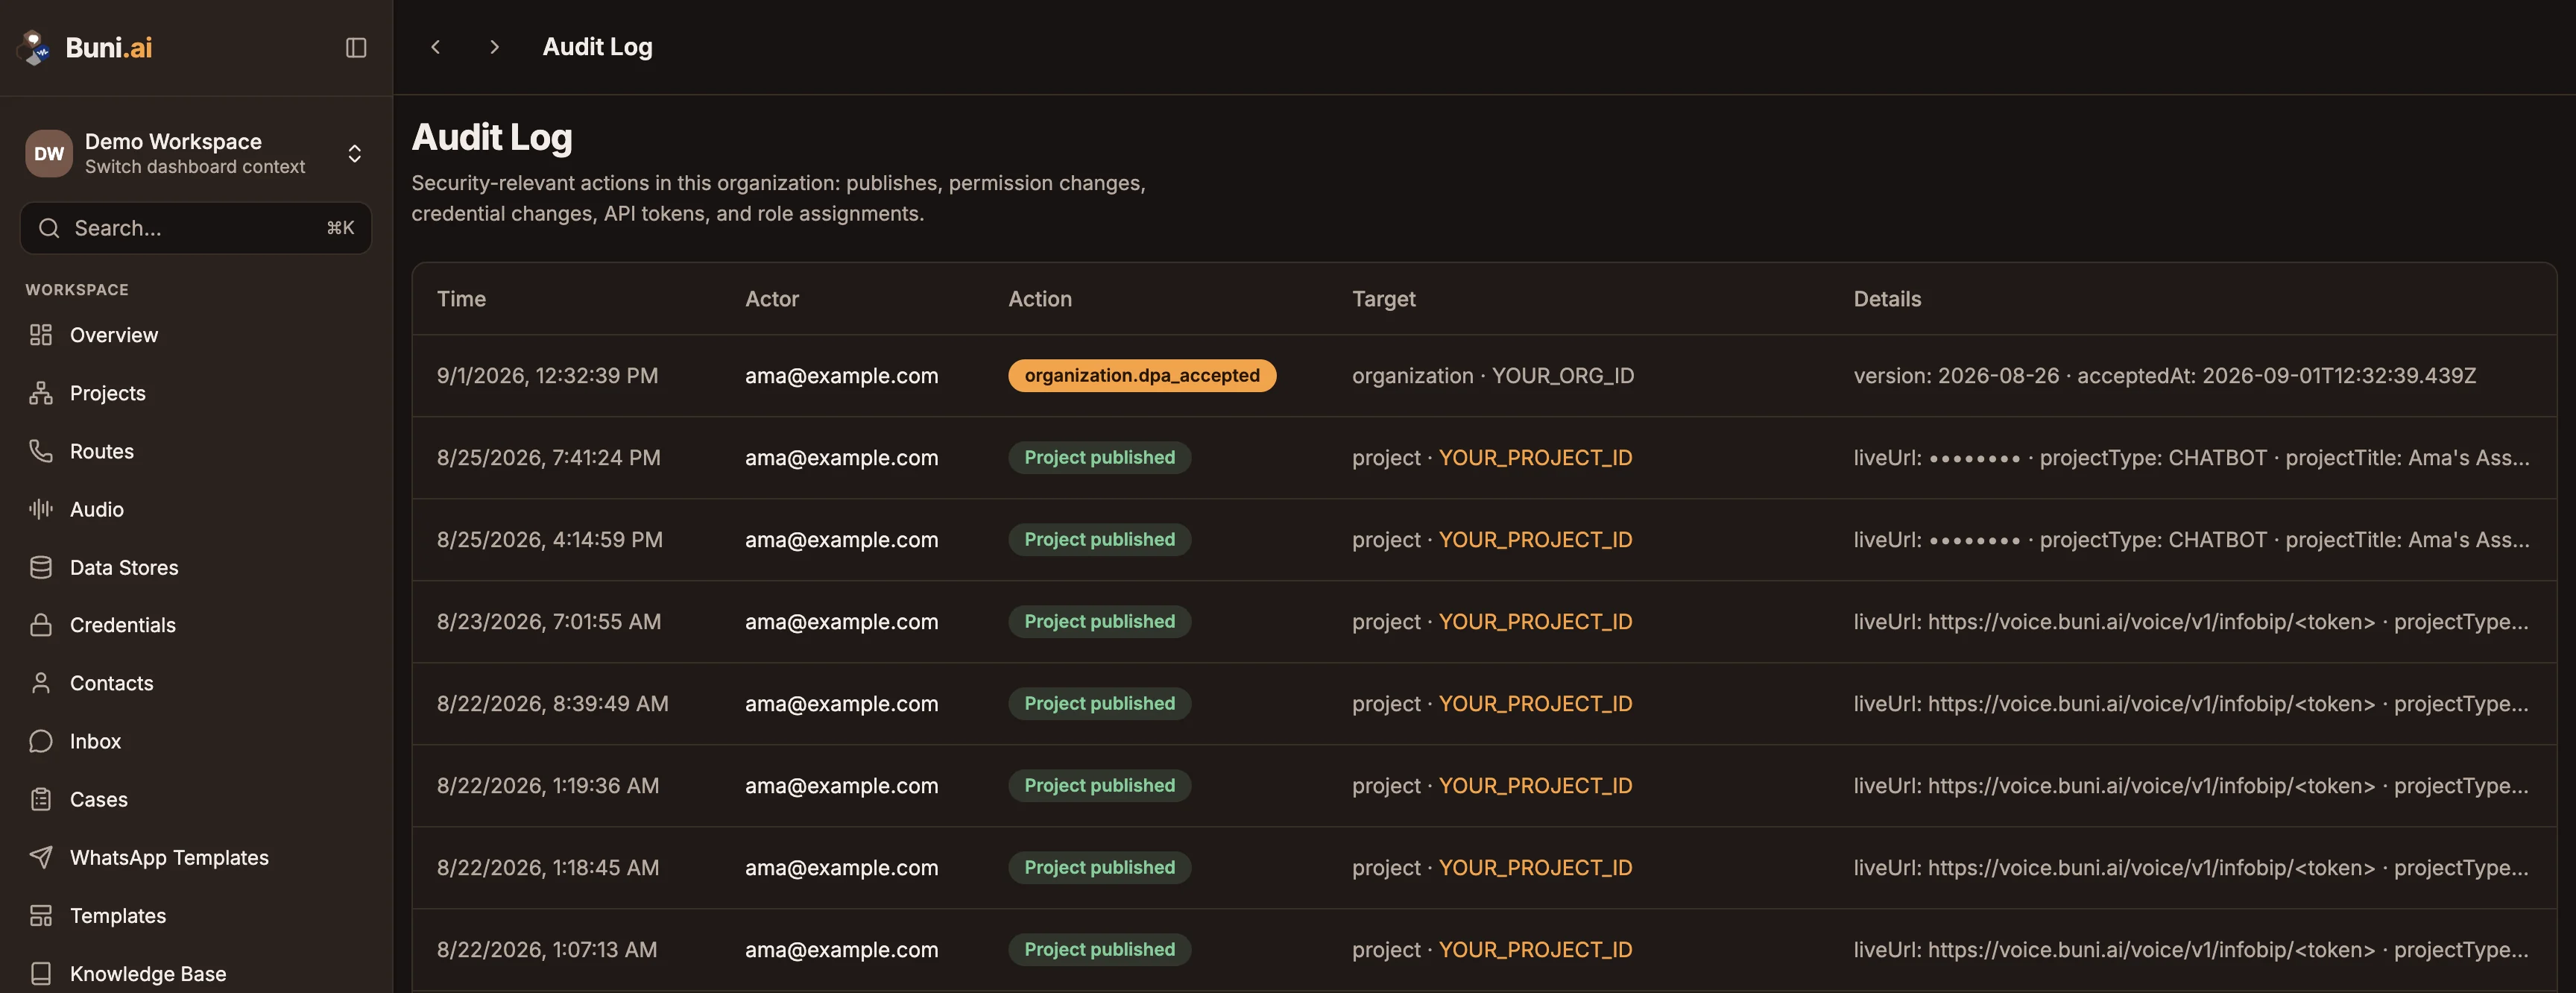The width and height of the screenshot is (2576, 993).
Task: Click the Cases clipboard icon
Action: (x=41, y=799)
